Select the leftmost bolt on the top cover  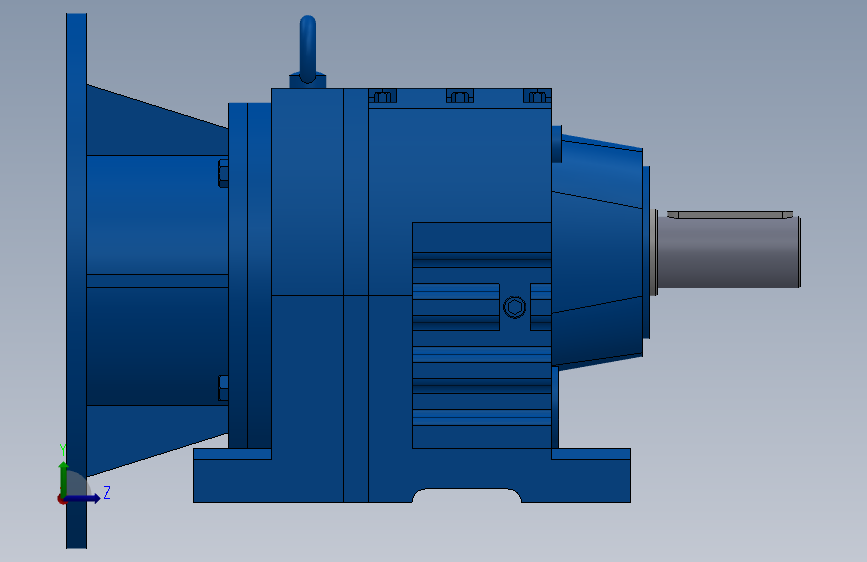(383, 97)
